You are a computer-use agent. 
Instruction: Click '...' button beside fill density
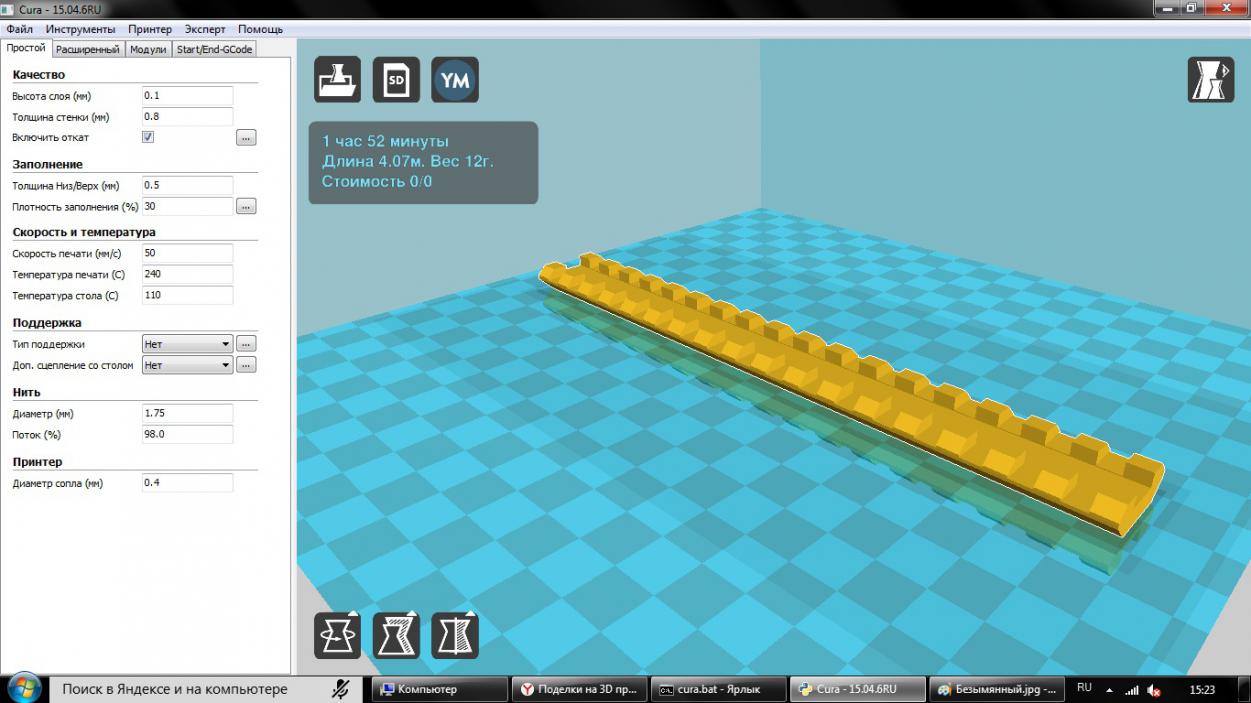coord(246,207)
